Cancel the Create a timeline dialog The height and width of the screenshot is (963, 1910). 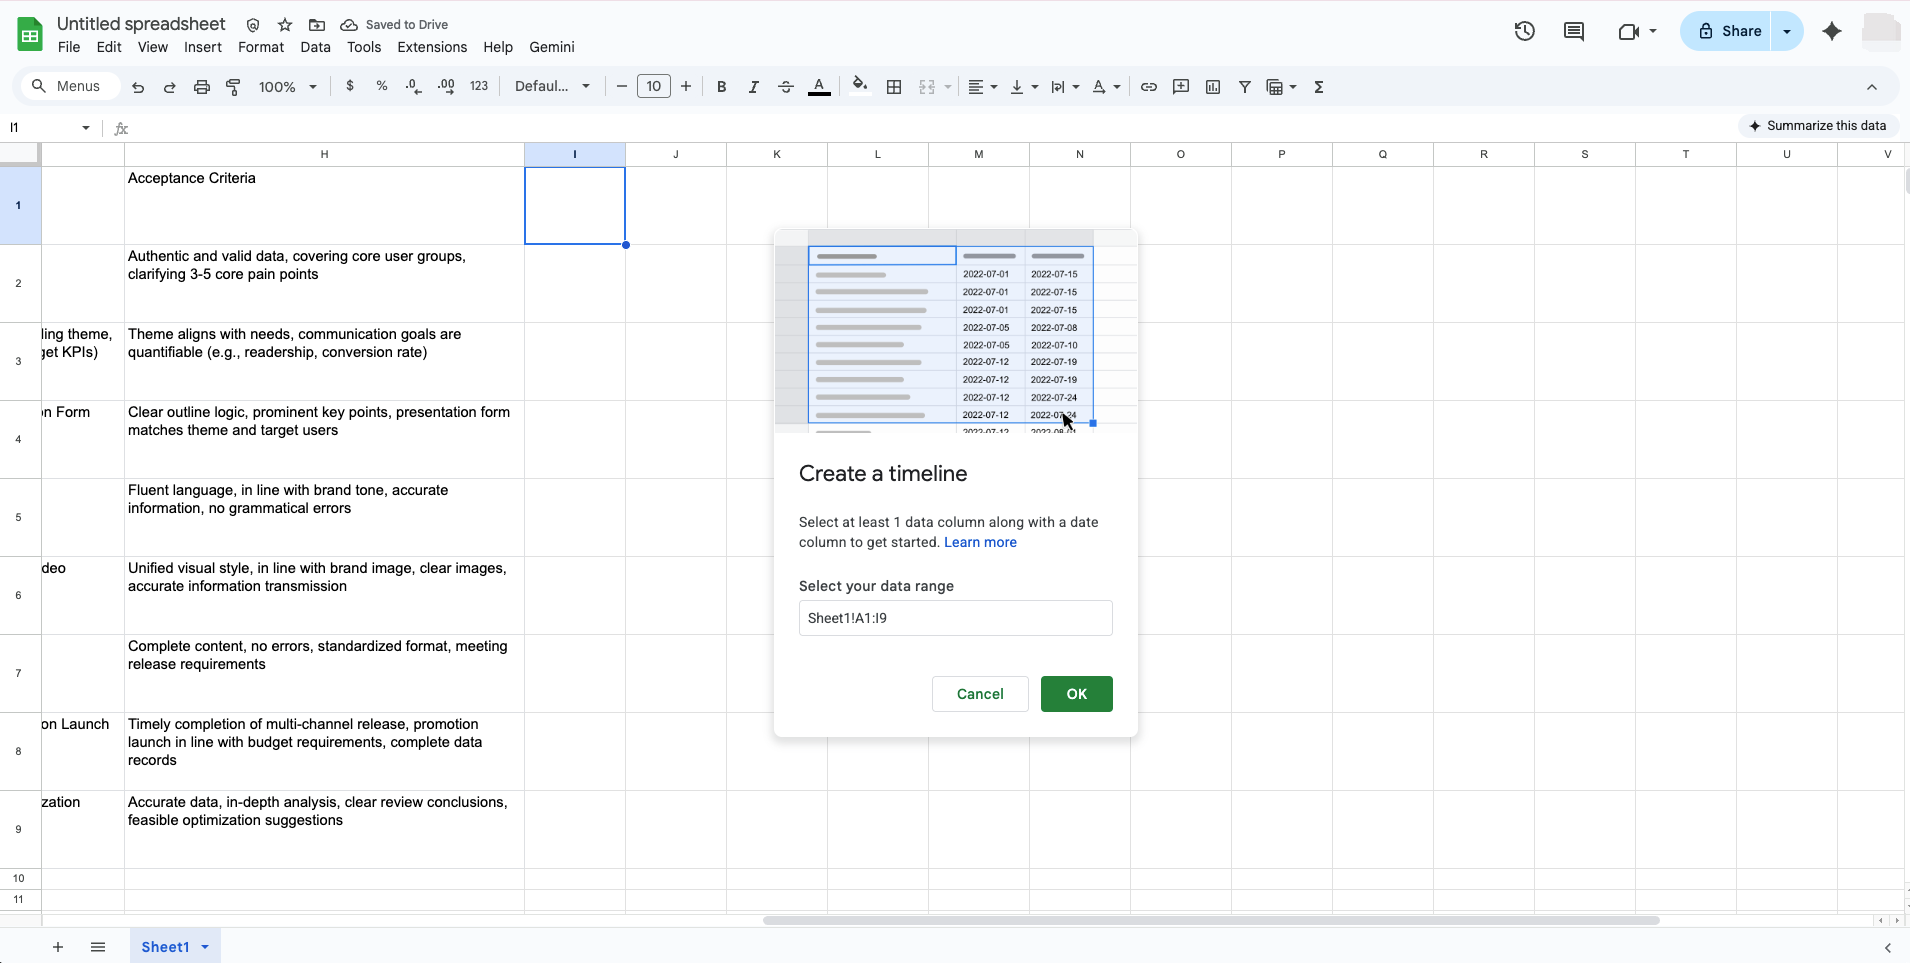(x=980, y=694)
